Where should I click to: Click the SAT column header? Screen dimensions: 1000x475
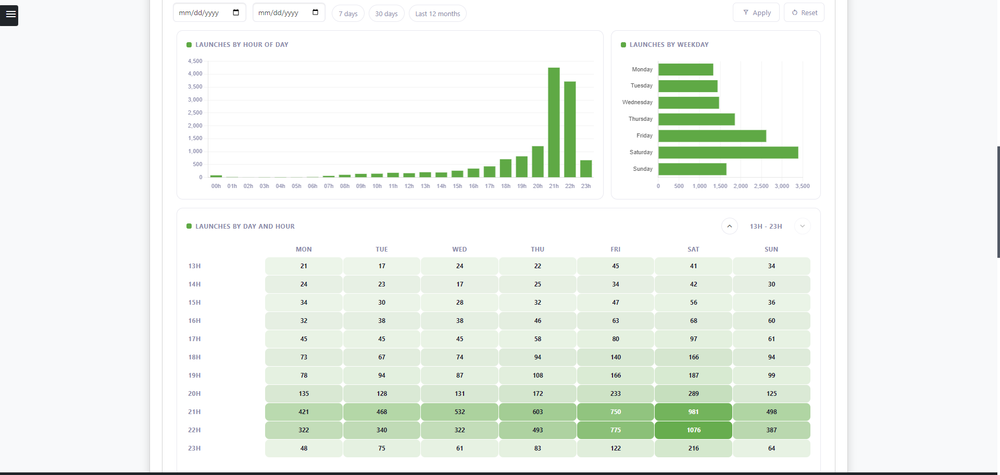coord(693,249)
